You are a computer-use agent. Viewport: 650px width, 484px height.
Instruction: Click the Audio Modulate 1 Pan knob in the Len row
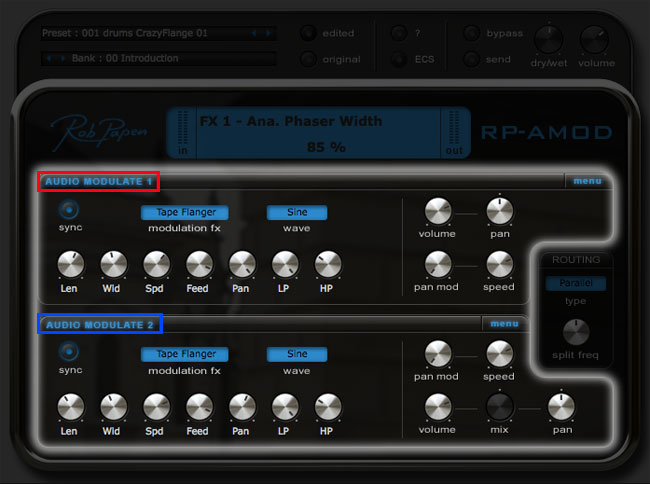242,264
